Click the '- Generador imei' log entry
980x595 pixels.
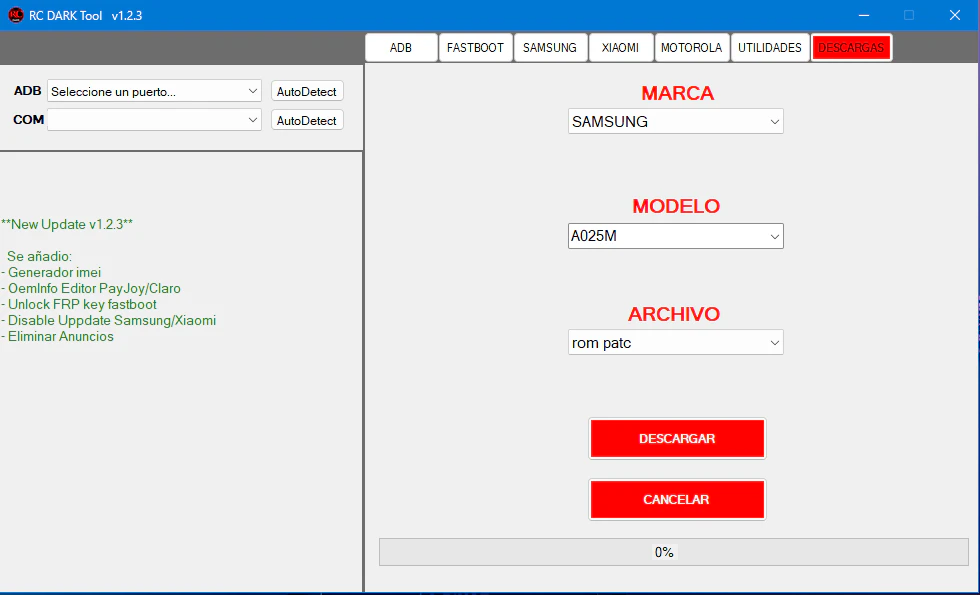coord(51,272)
